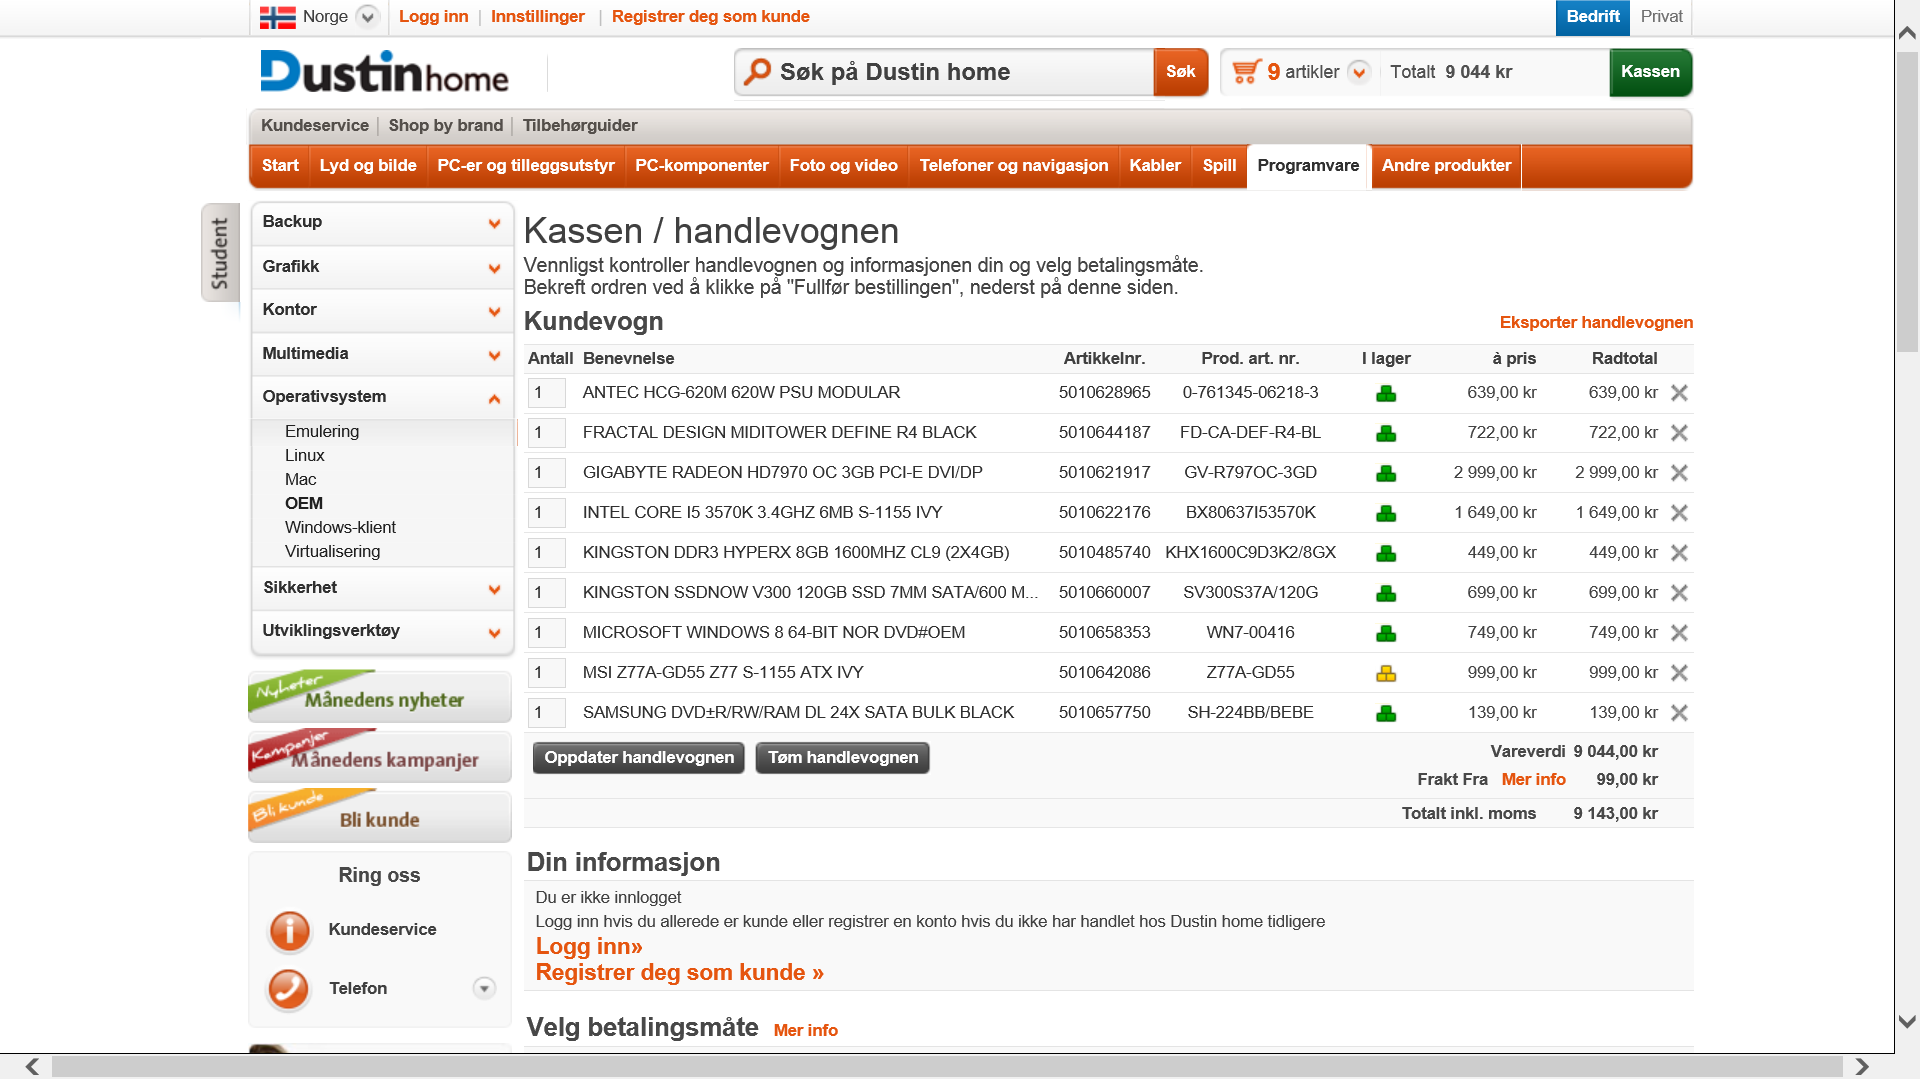The height and width of the screenshot is (1080, 1920).
Task: Click the magnifier icon in search box
Action: click(758, 71)
